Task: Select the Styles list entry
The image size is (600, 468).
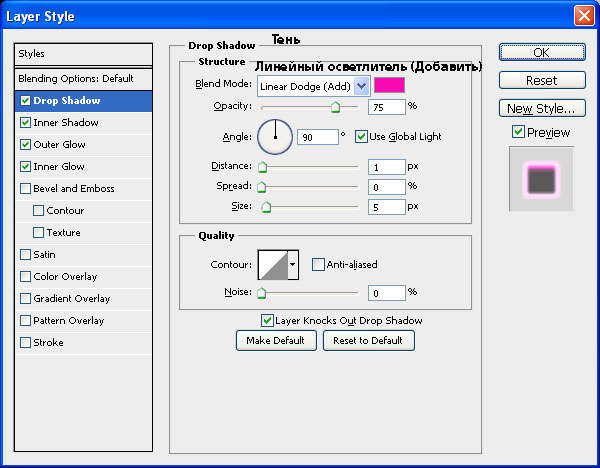Action: 83,54
